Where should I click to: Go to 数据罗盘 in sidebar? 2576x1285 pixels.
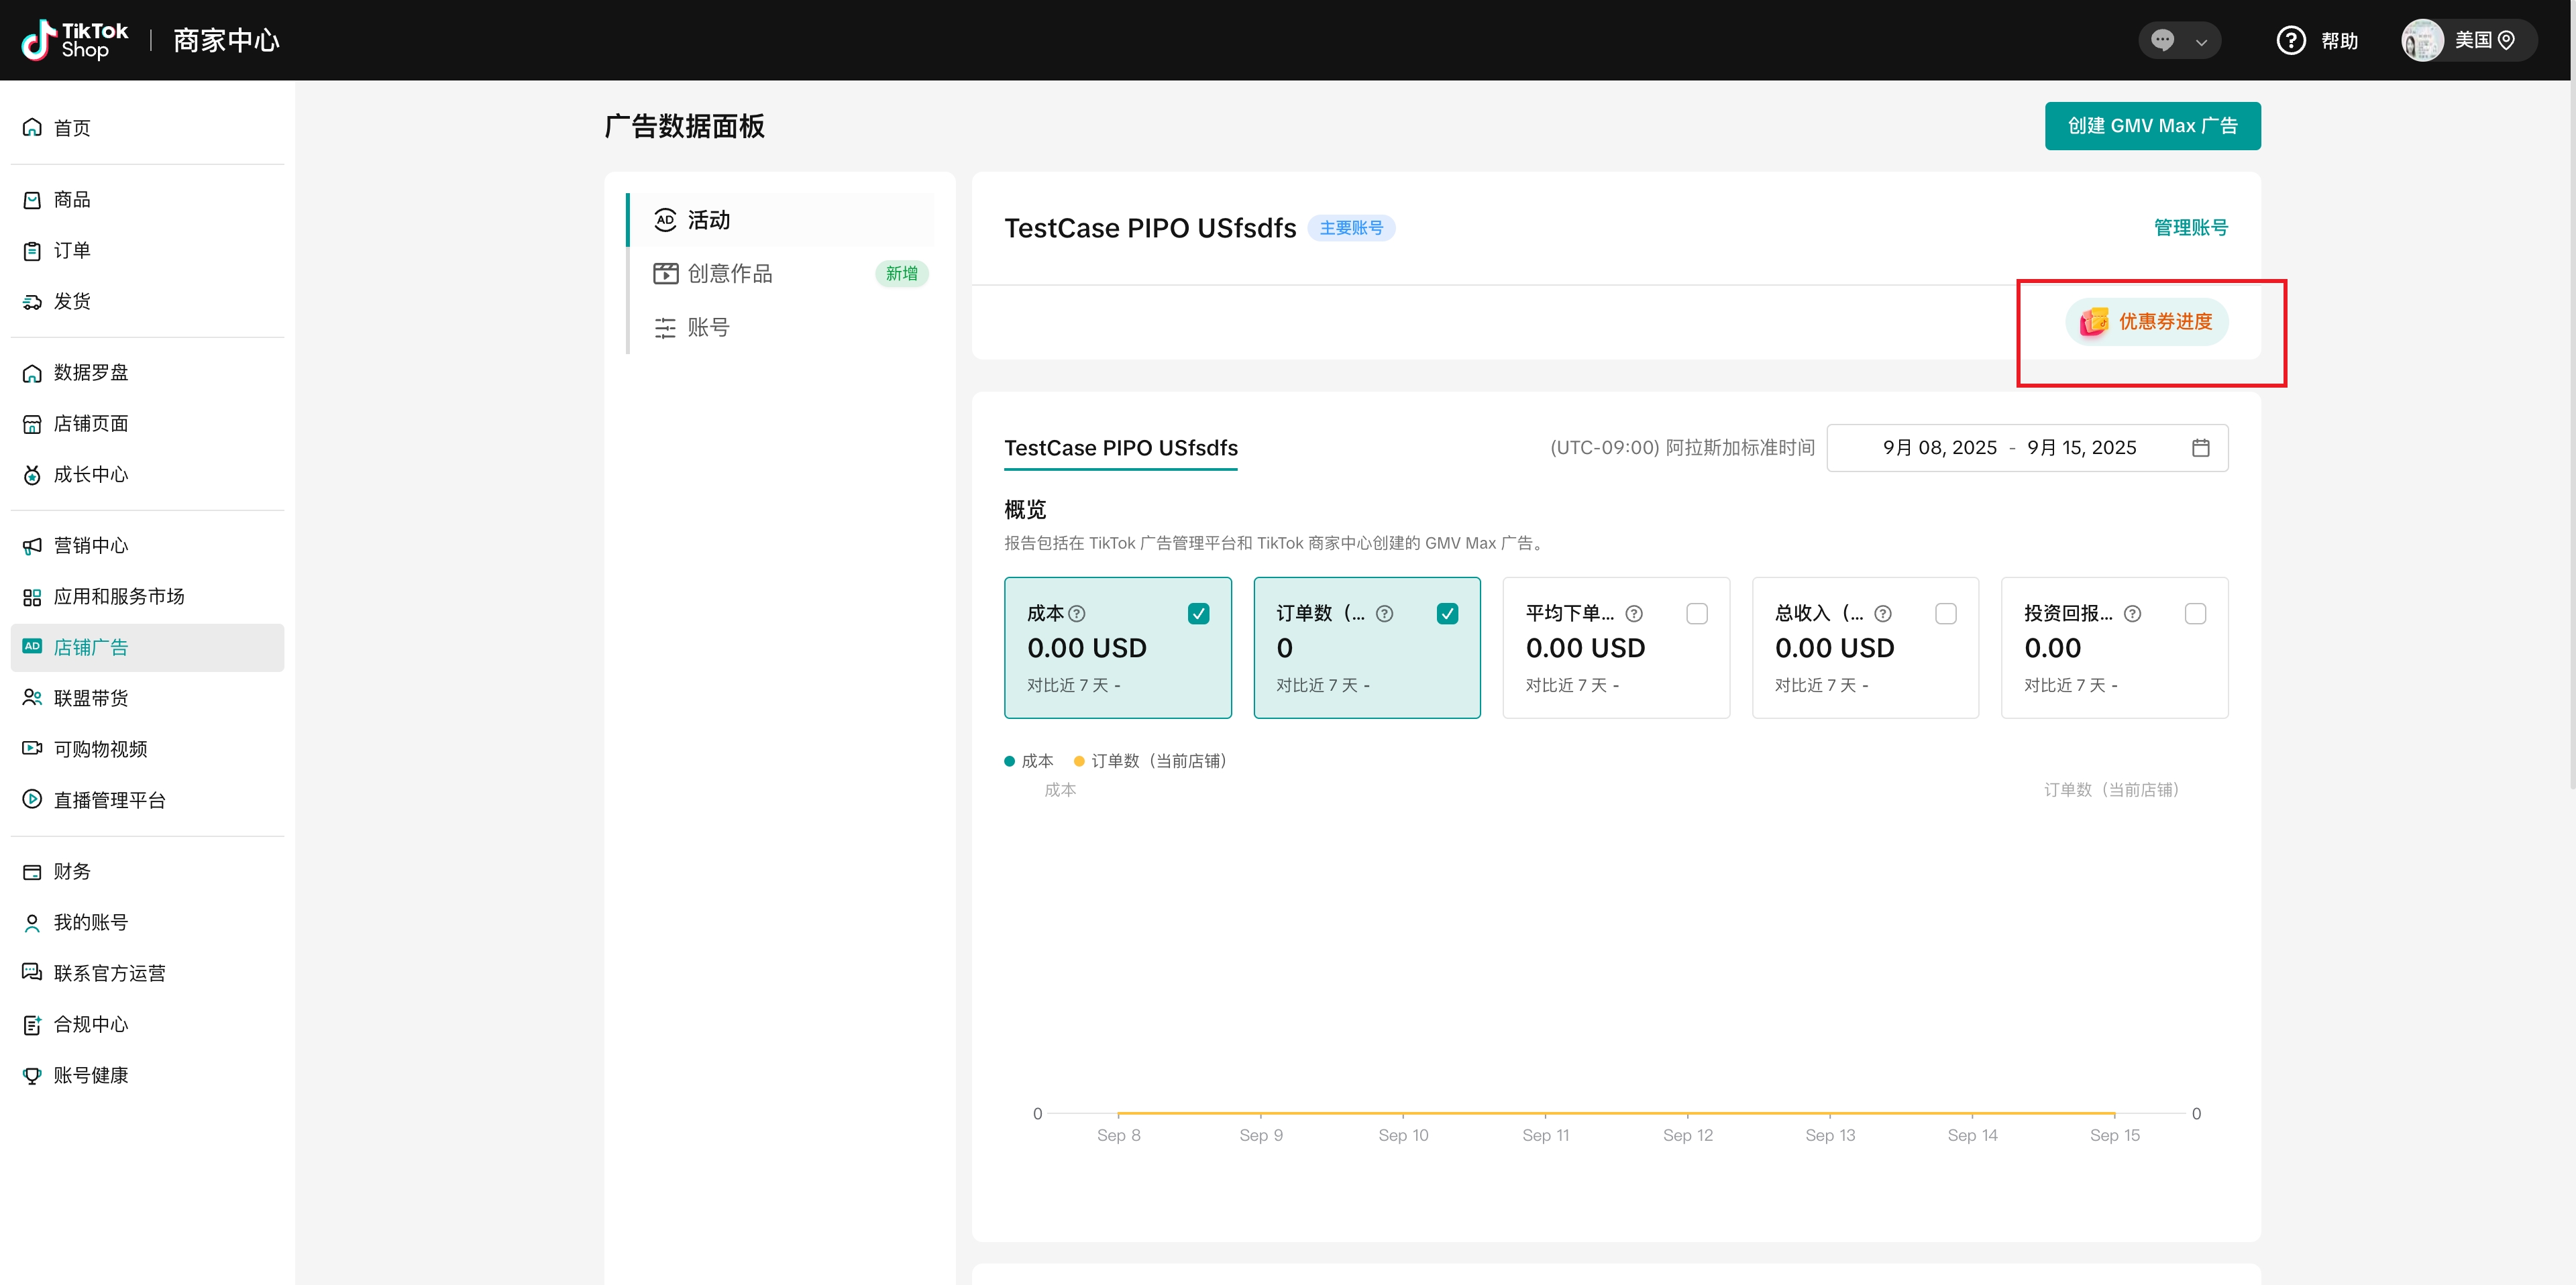tap(90, 373)
